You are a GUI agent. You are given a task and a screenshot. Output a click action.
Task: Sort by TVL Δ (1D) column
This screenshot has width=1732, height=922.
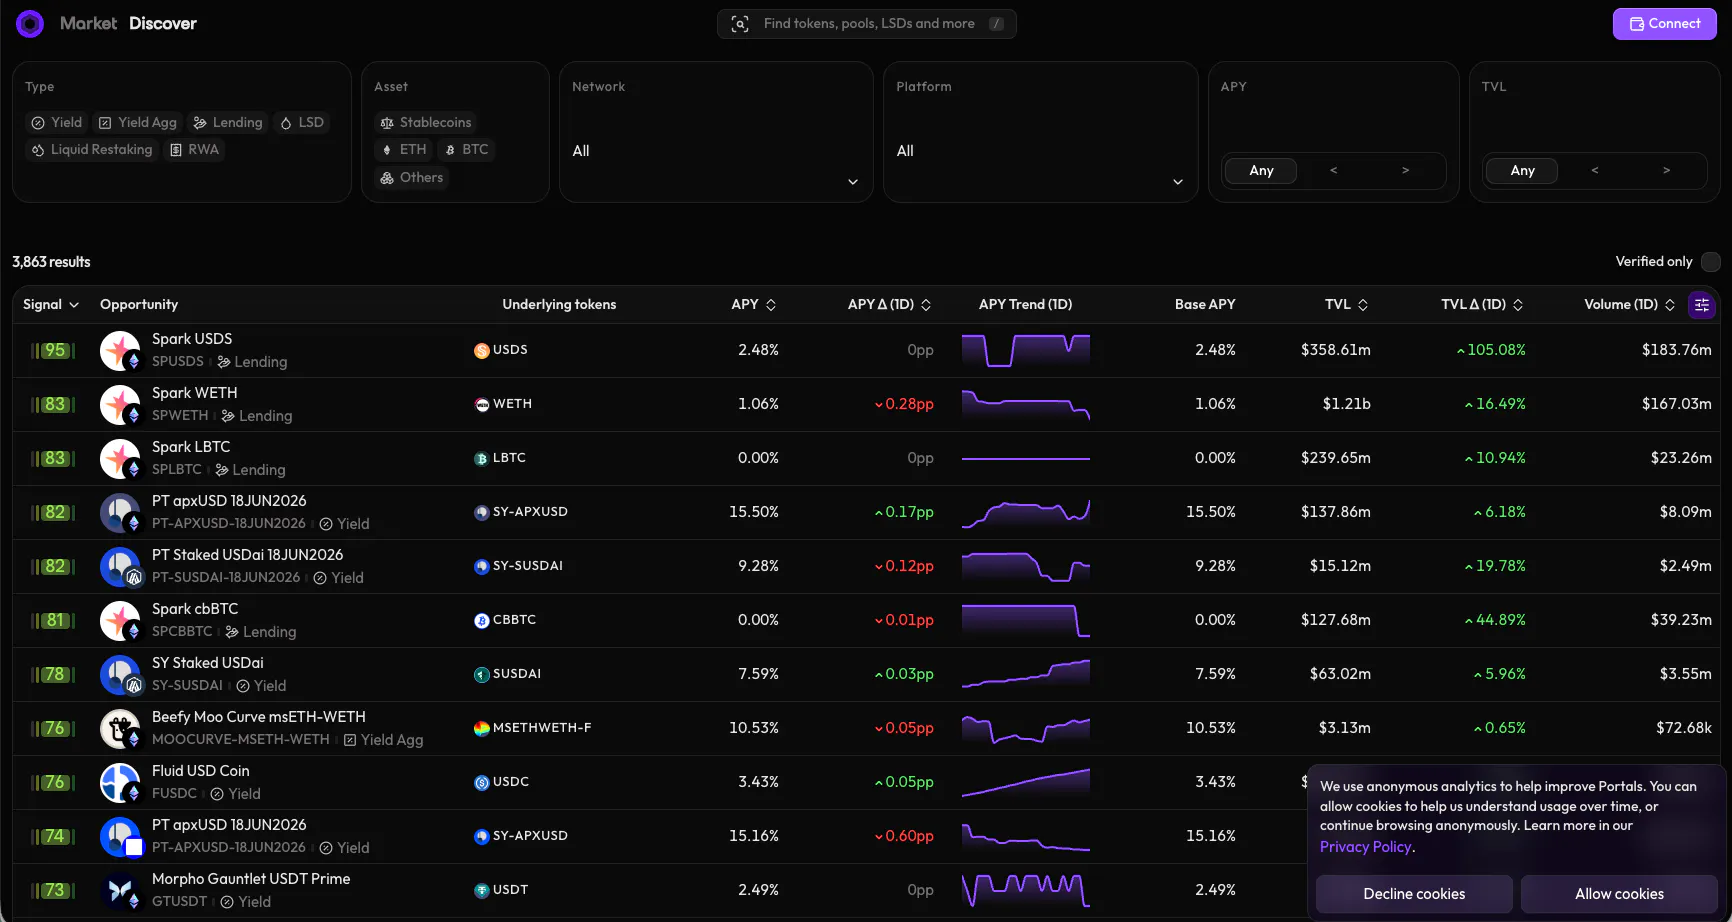(x=1483, y=305)
